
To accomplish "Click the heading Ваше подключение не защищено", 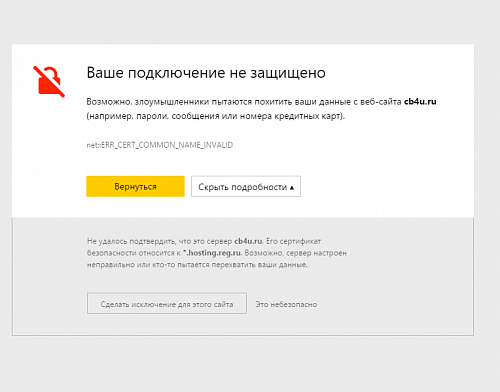I will pos(206,73).
